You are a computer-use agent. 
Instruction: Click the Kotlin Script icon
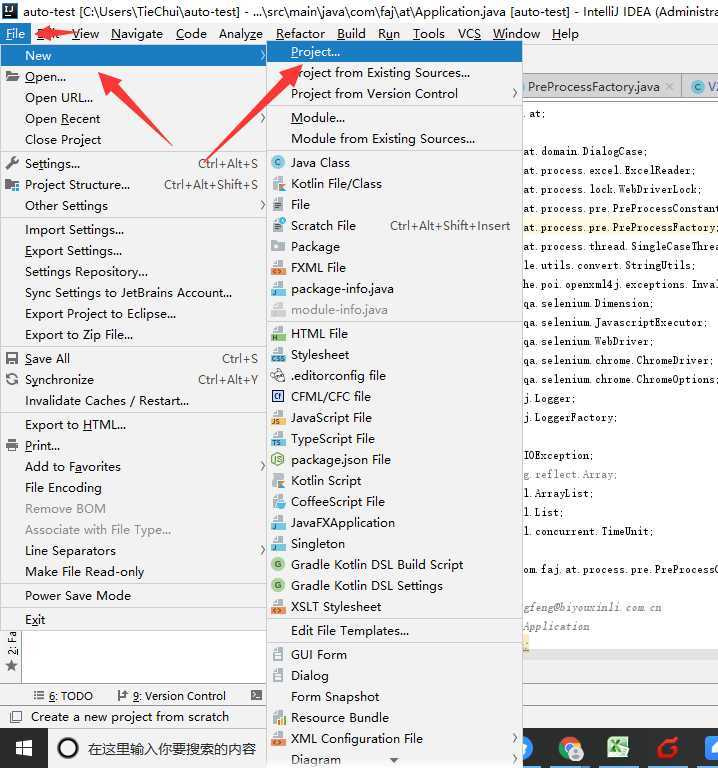click(x=278, y=481)
